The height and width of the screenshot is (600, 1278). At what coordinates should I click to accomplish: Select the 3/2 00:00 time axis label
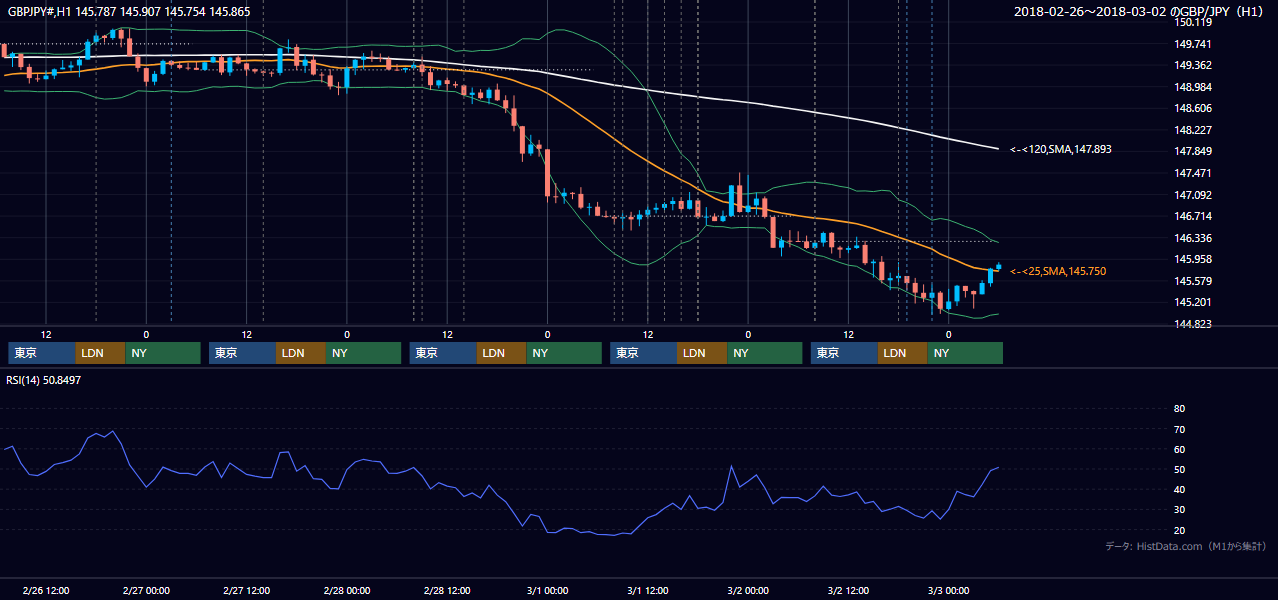[748, 590]
